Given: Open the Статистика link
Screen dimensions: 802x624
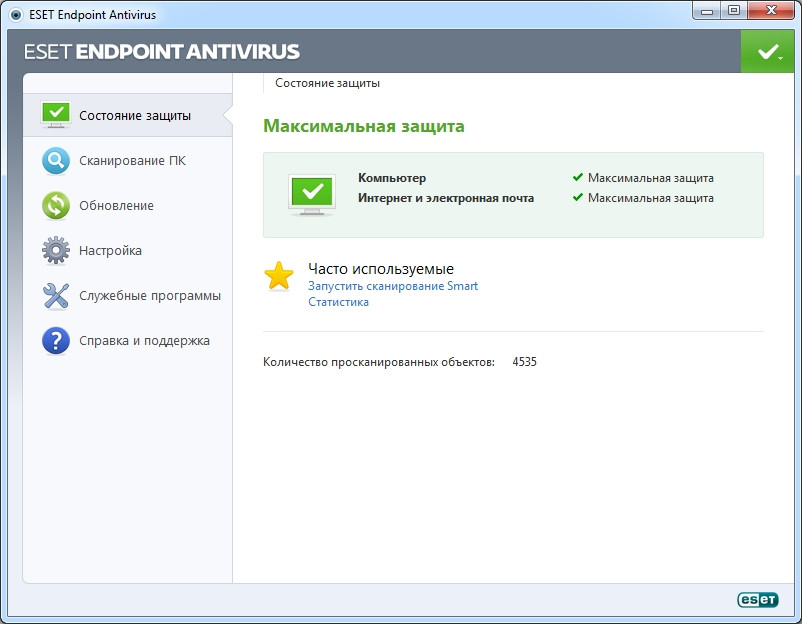Looking at the screenshot, I should coord(338,302).
